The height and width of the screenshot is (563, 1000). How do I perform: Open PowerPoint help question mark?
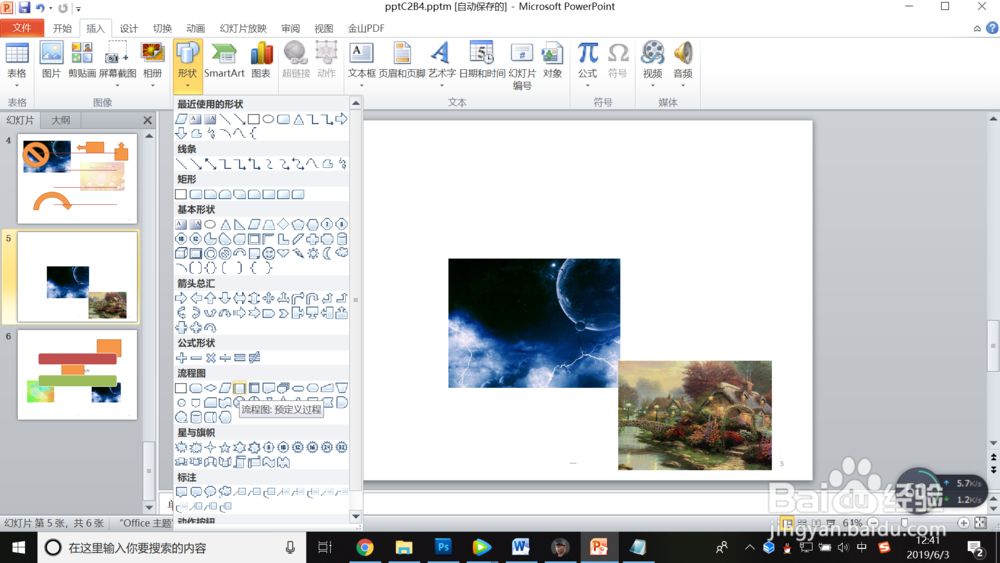992,28
